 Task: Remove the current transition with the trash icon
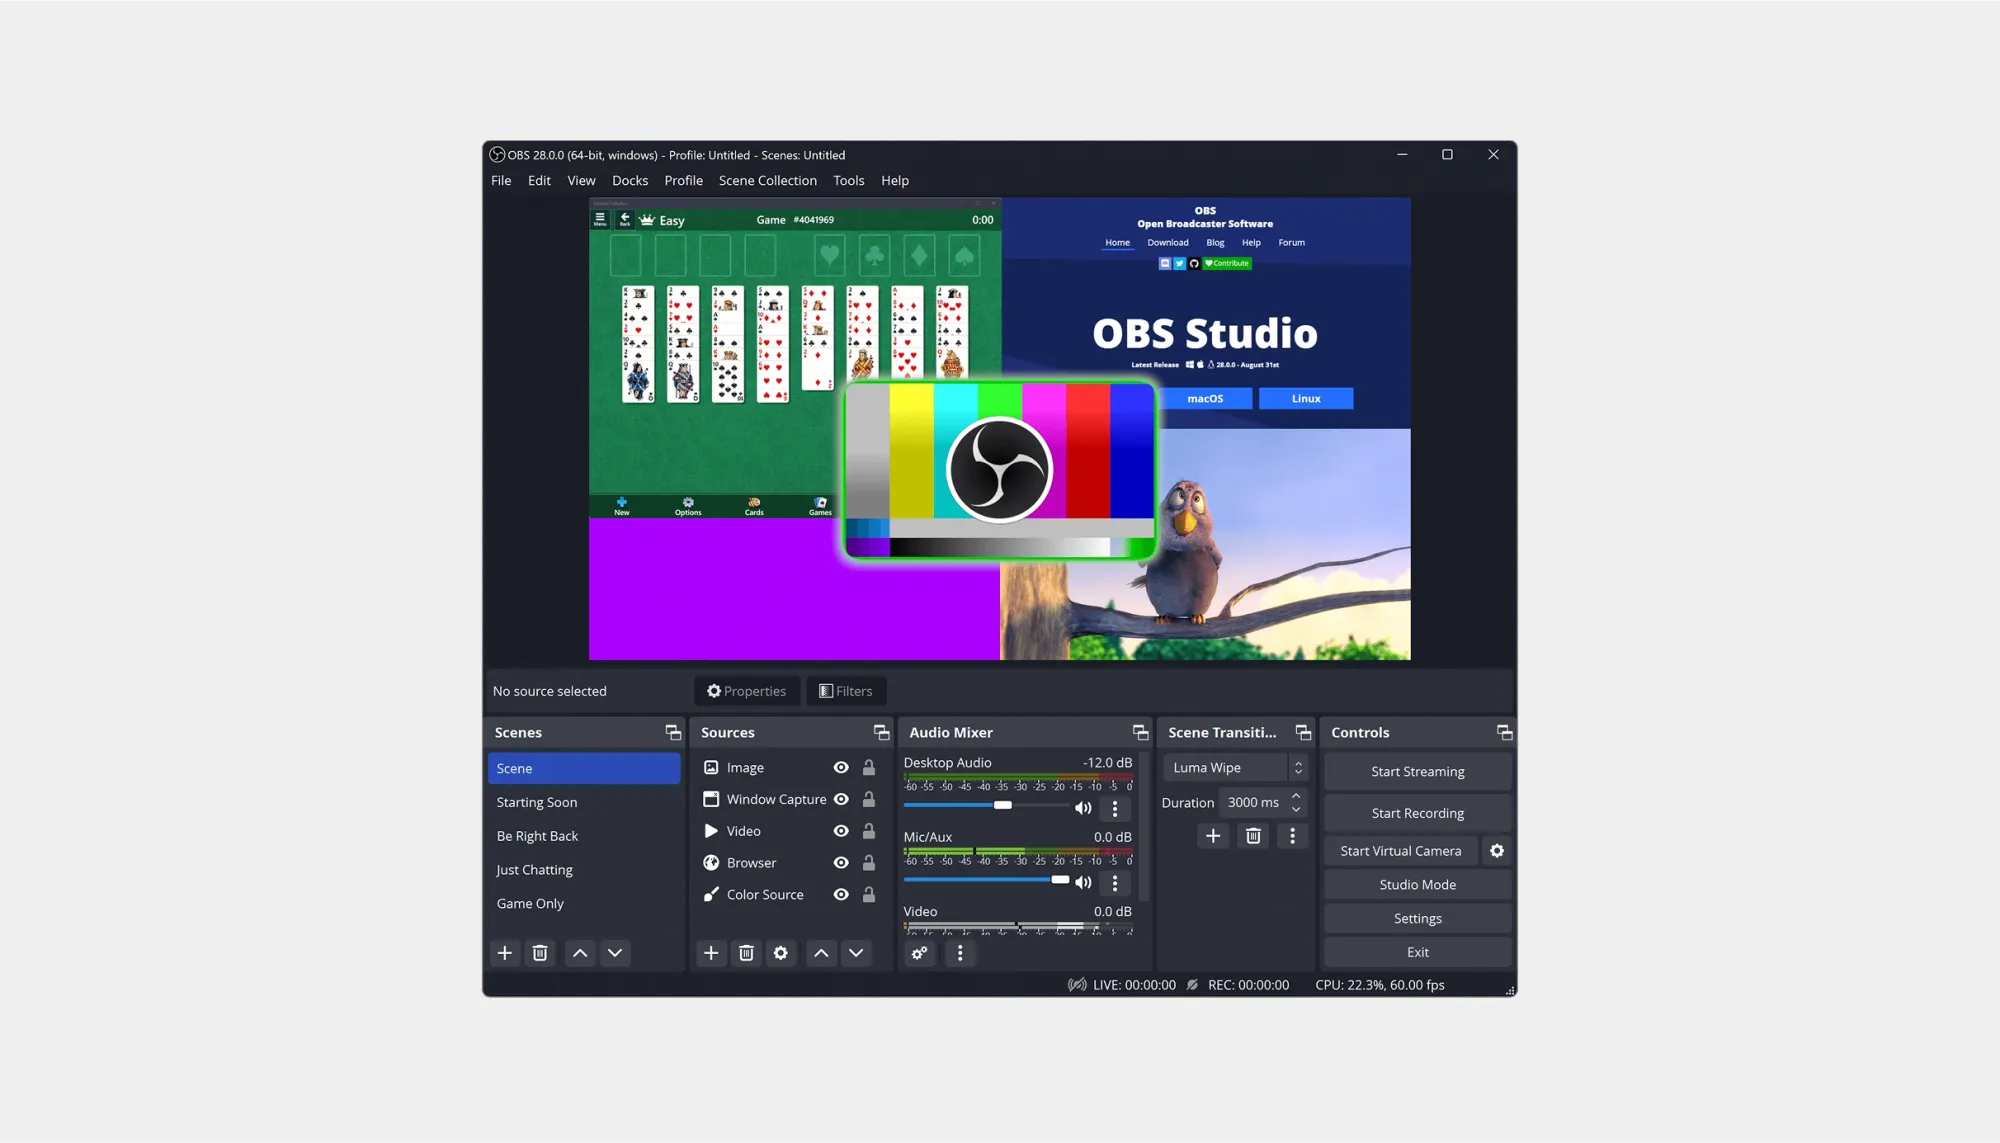click(x=1253, y=835)
